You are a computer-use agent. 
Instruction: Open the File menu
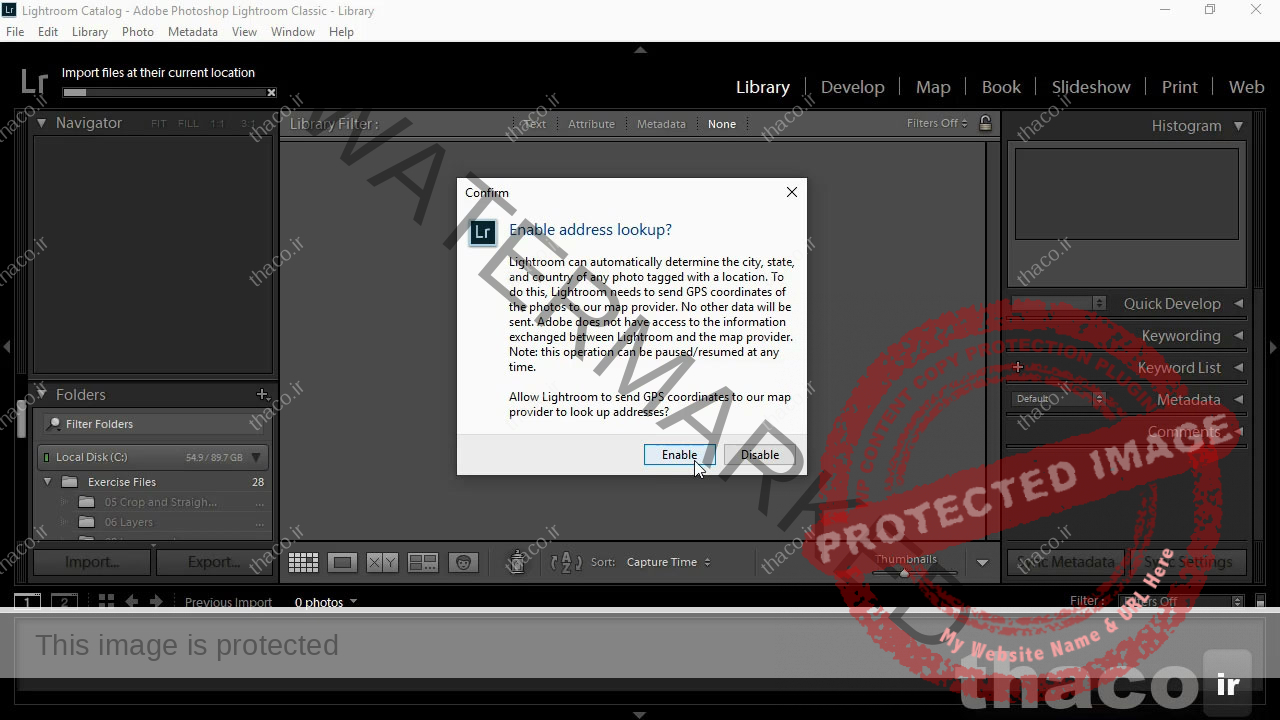pos(15,32)
